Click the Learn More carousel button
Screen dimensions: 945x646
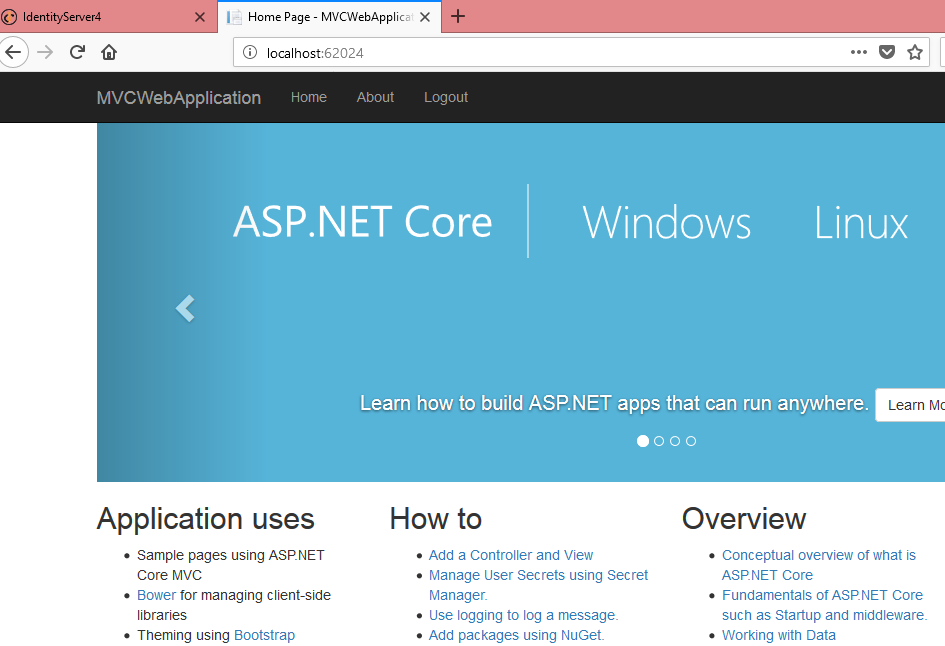tap(910, 405)
